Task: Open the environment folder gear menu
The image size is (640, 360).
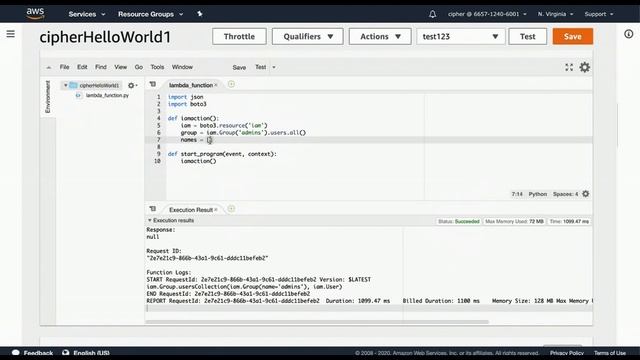Action: [132, 85]
